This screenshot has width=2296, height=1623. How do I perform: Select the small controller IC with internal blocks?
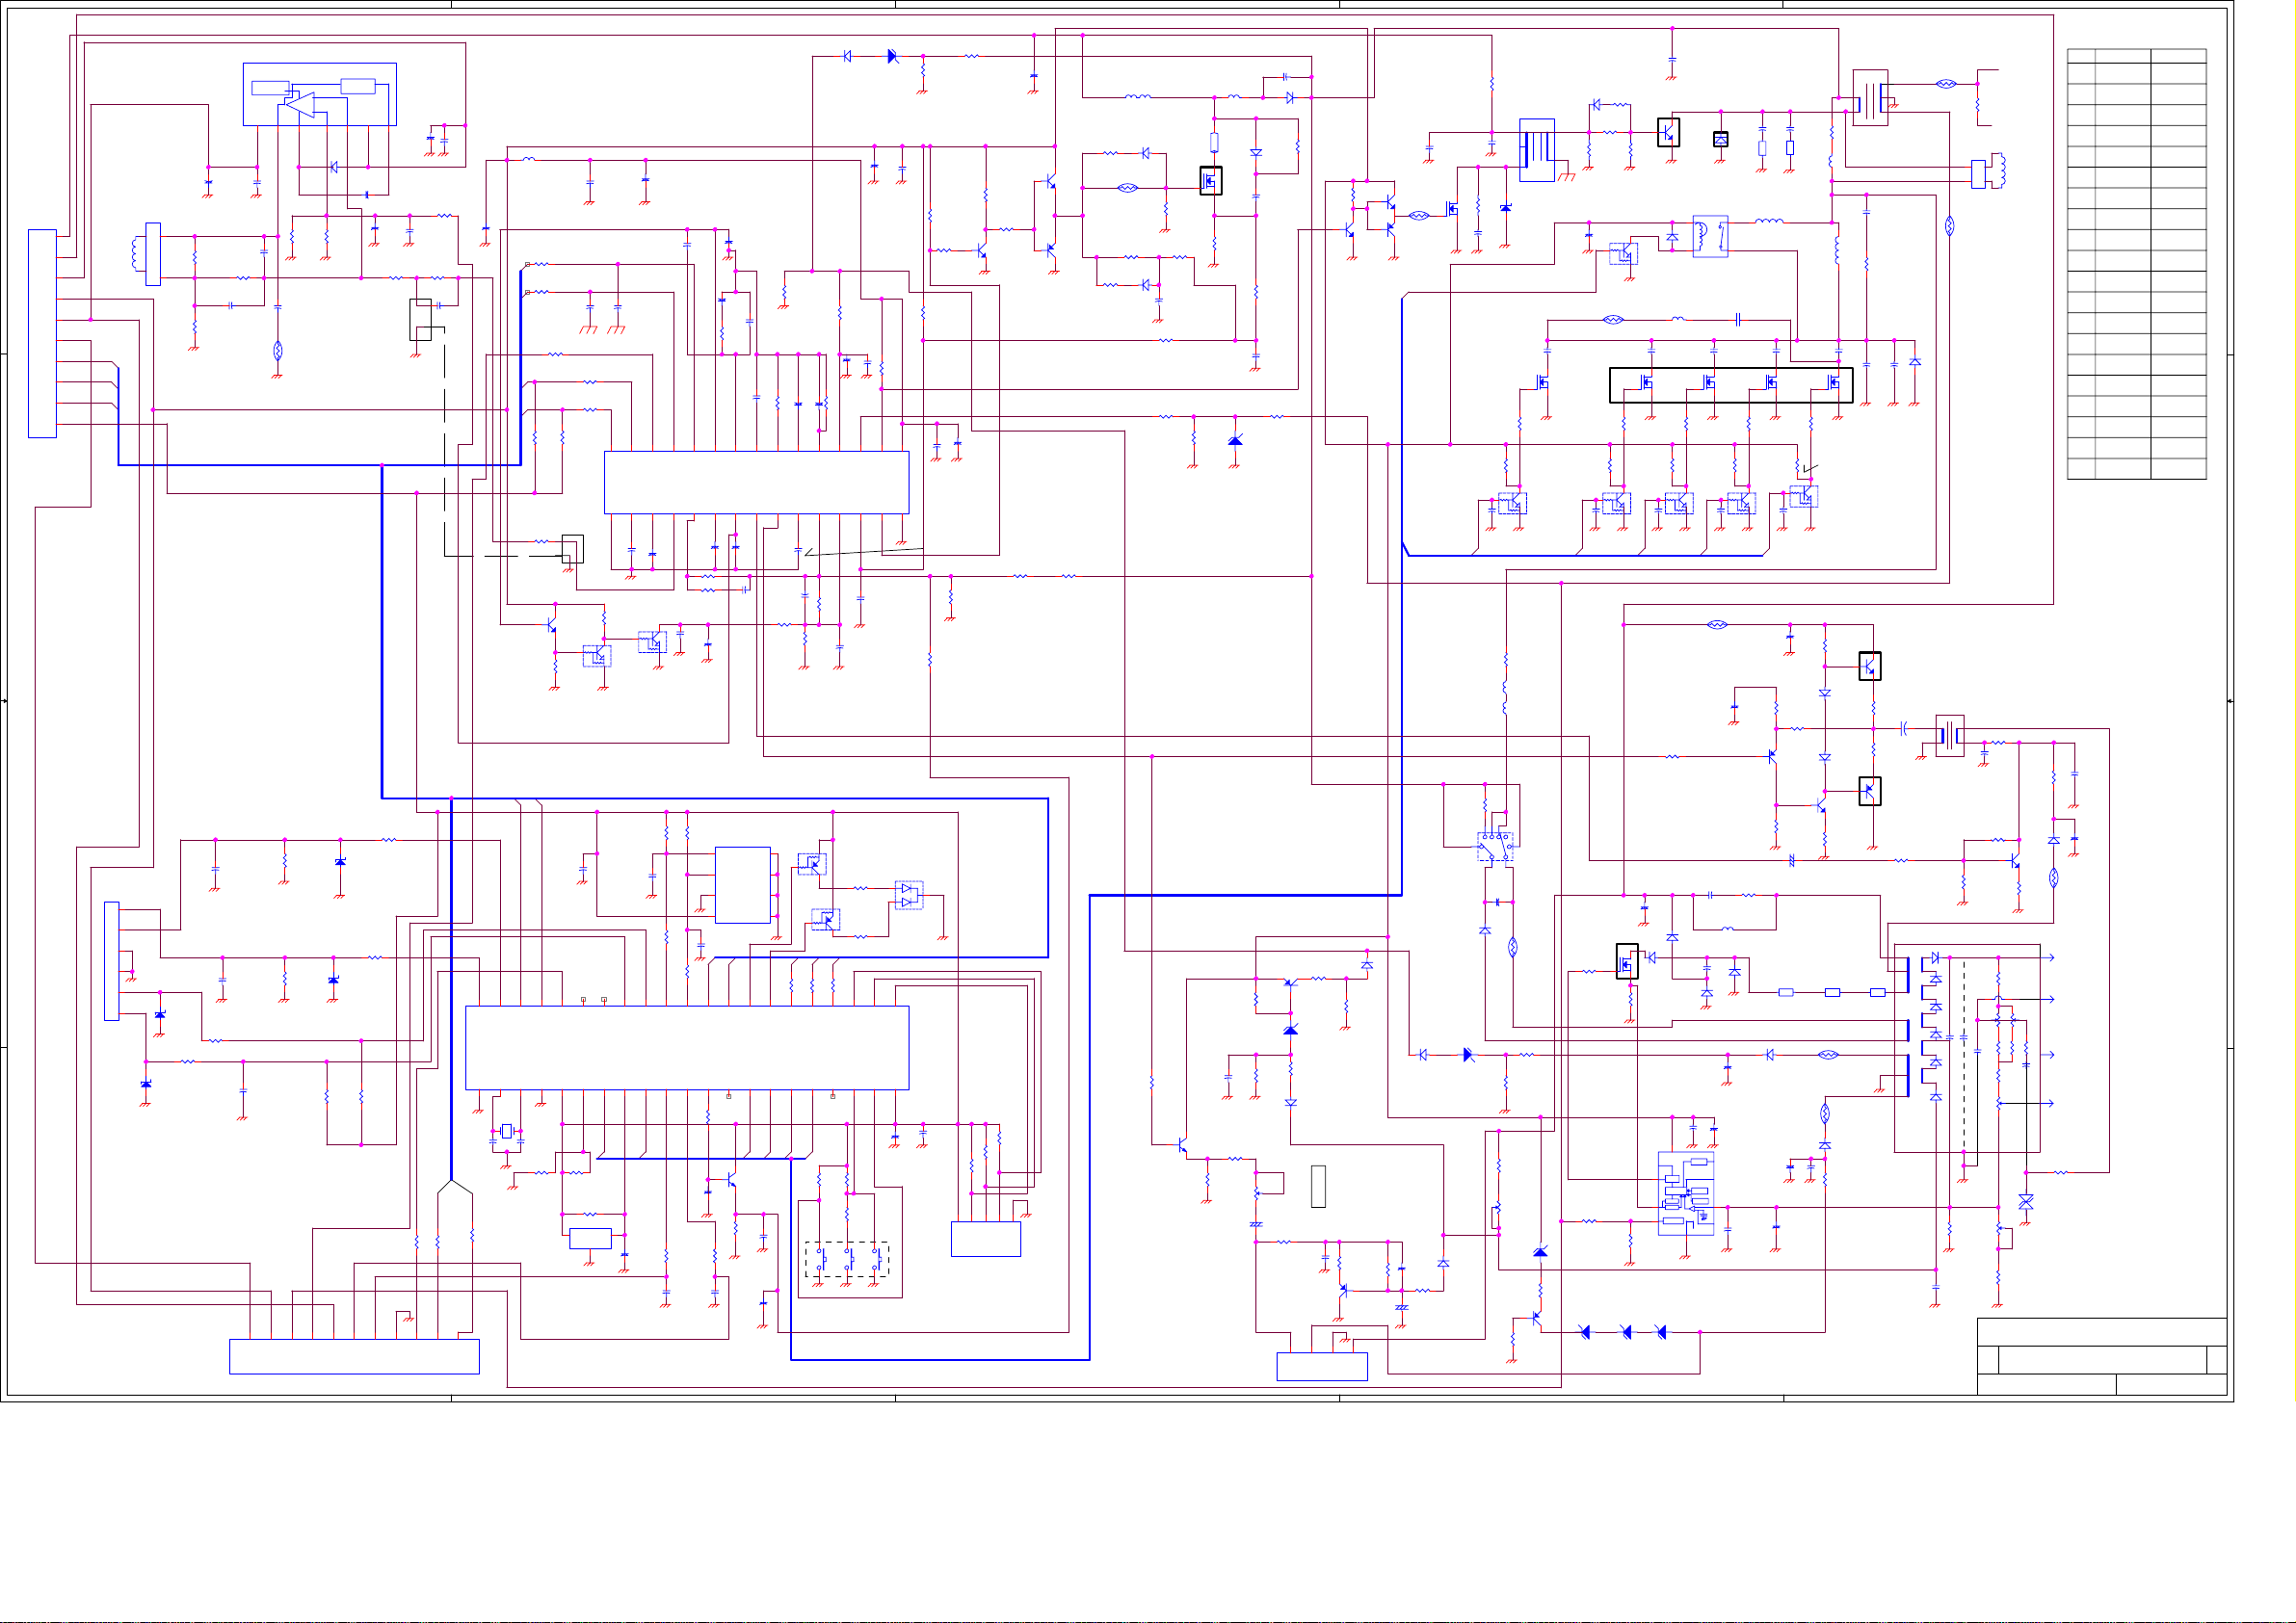coord(1686,1193)
